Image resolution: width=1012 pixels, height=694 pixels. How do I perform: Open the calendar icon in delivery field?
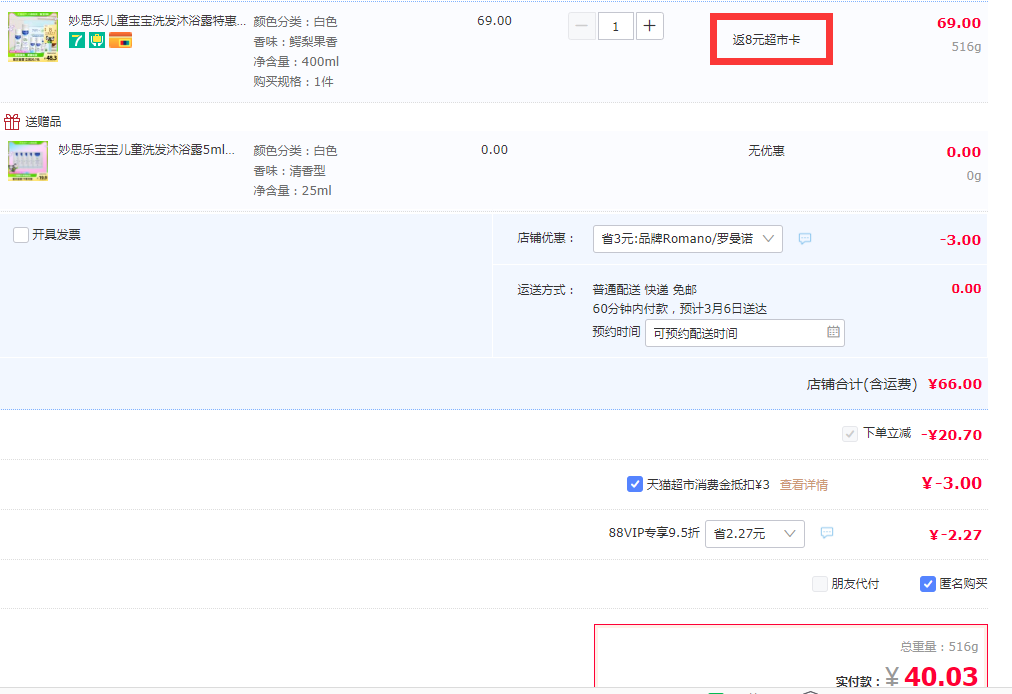[833, 332]
